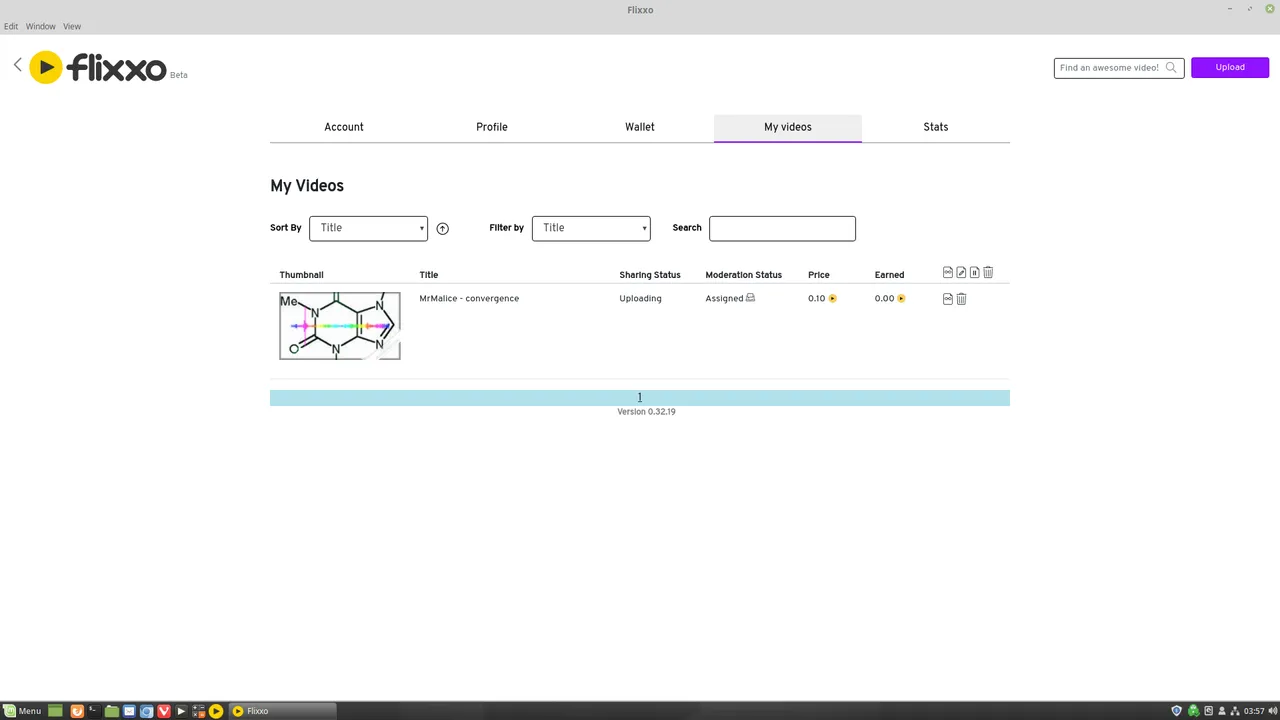
Task: Click the Flixxo window button in taskbar
Action: tap(282, 711)
